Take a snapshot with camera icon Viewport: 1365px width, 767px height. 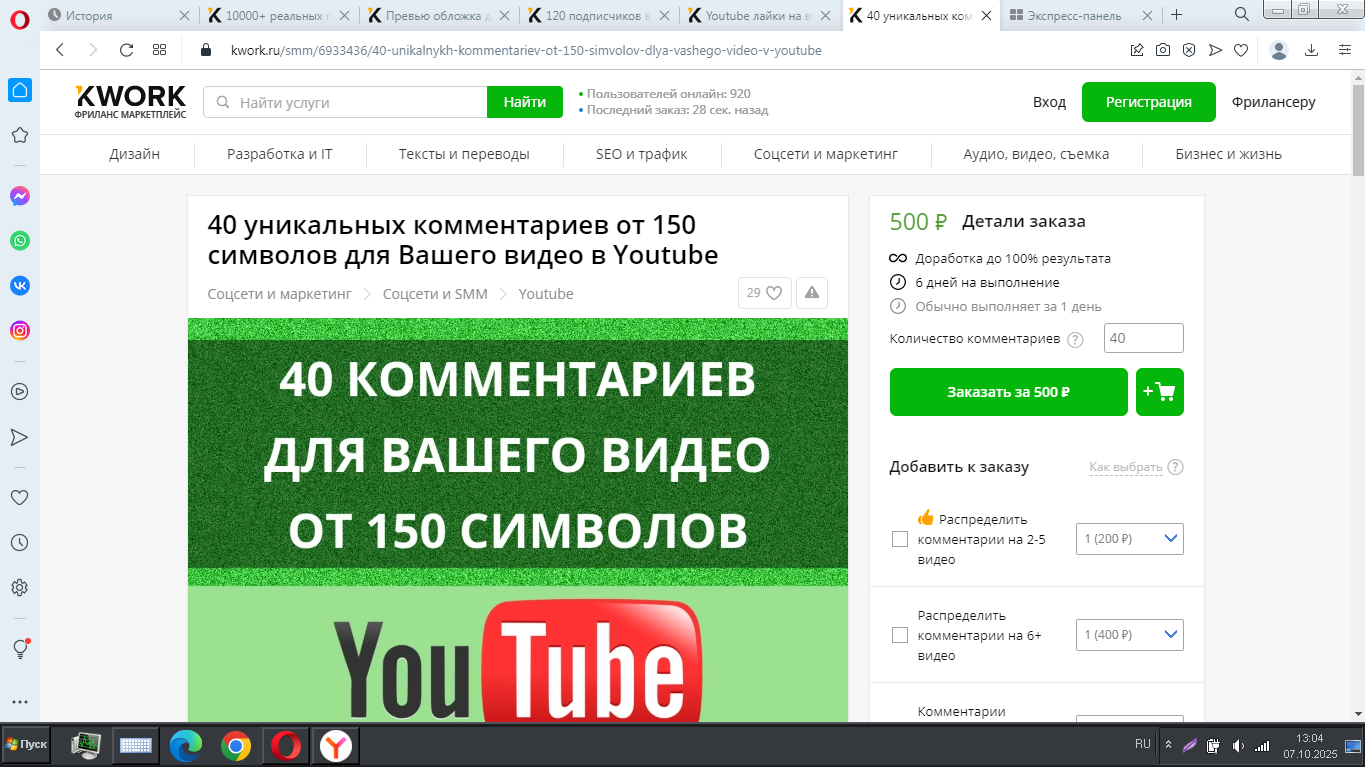1163,50
